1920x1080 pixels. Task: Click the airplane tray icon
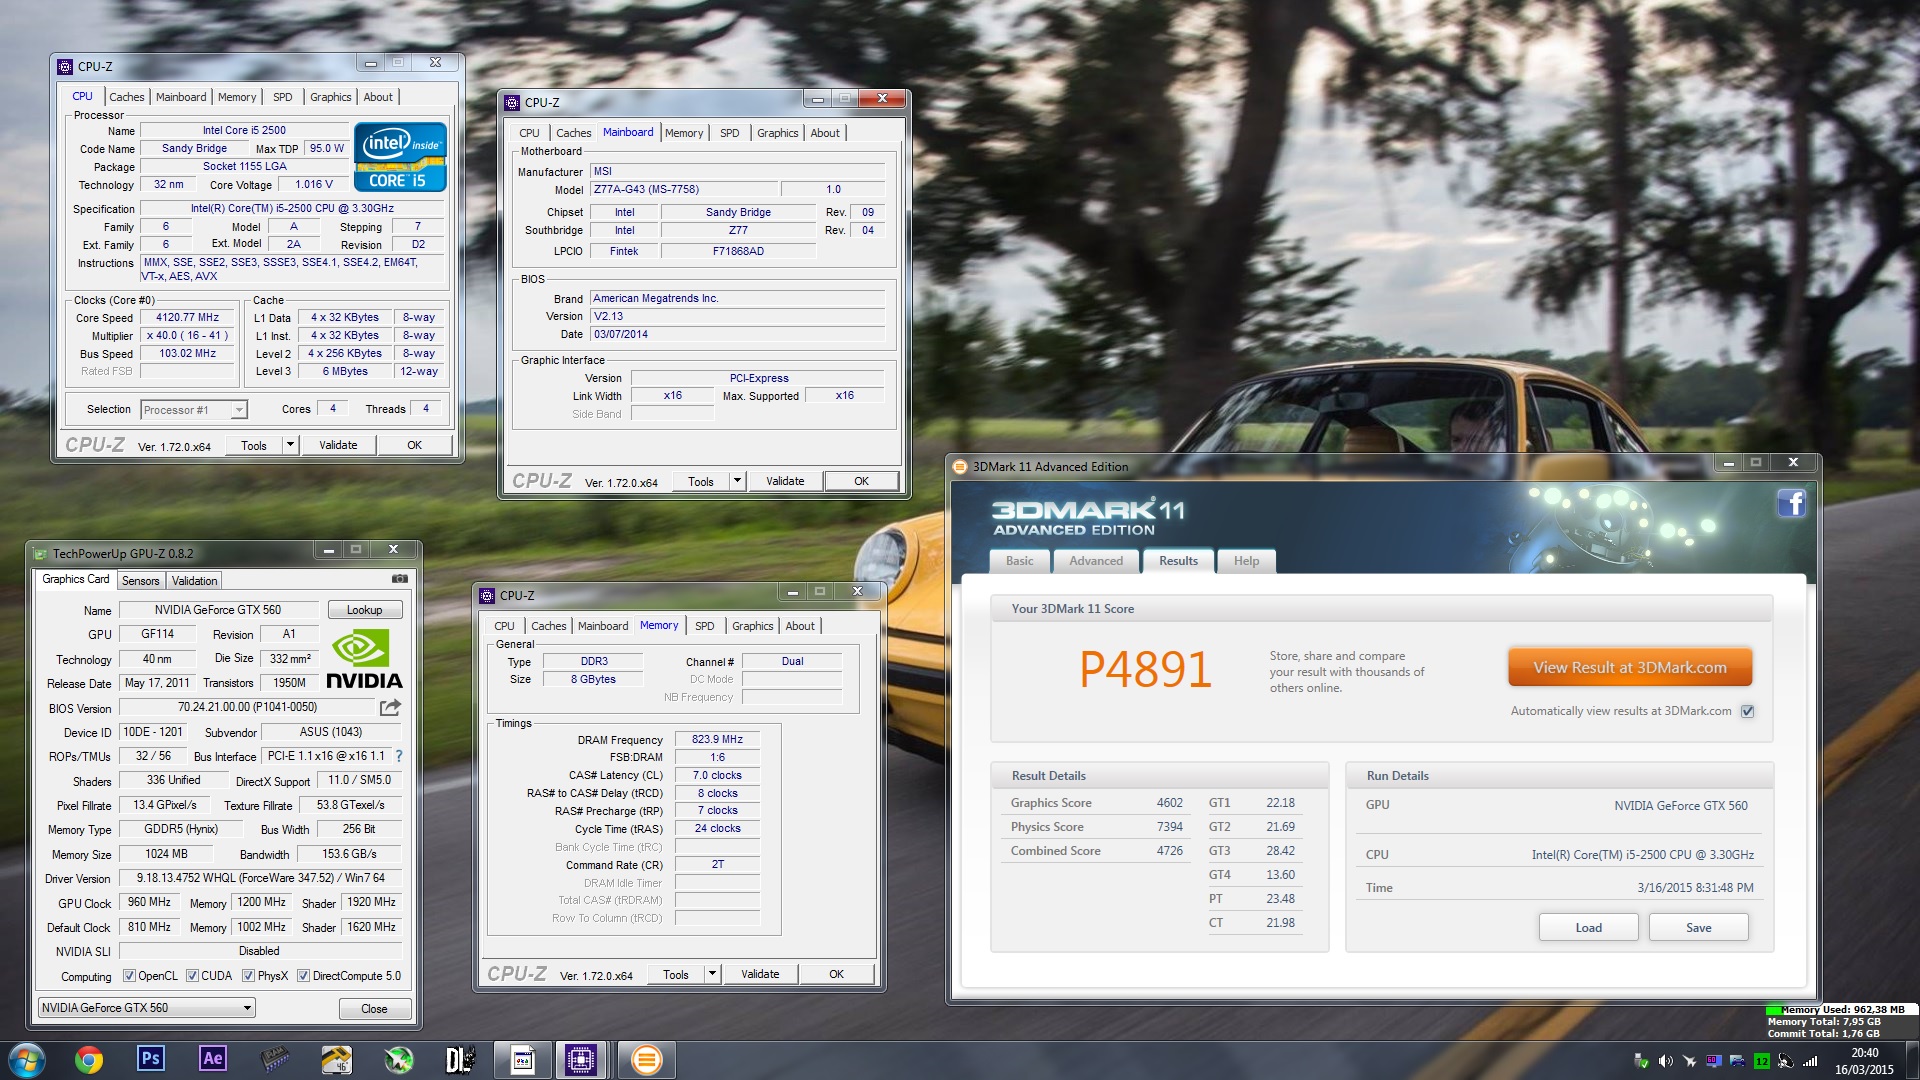[1689, 1061]
